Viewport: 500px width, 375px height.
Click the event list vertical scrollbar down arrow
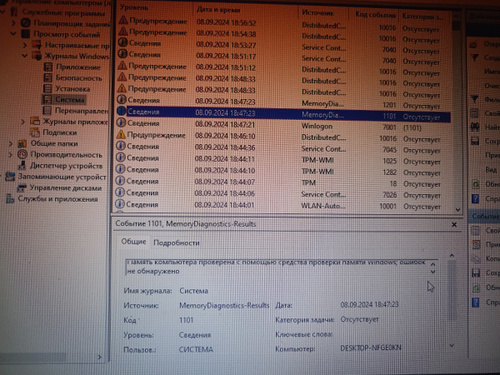click(x=458, y=210)
